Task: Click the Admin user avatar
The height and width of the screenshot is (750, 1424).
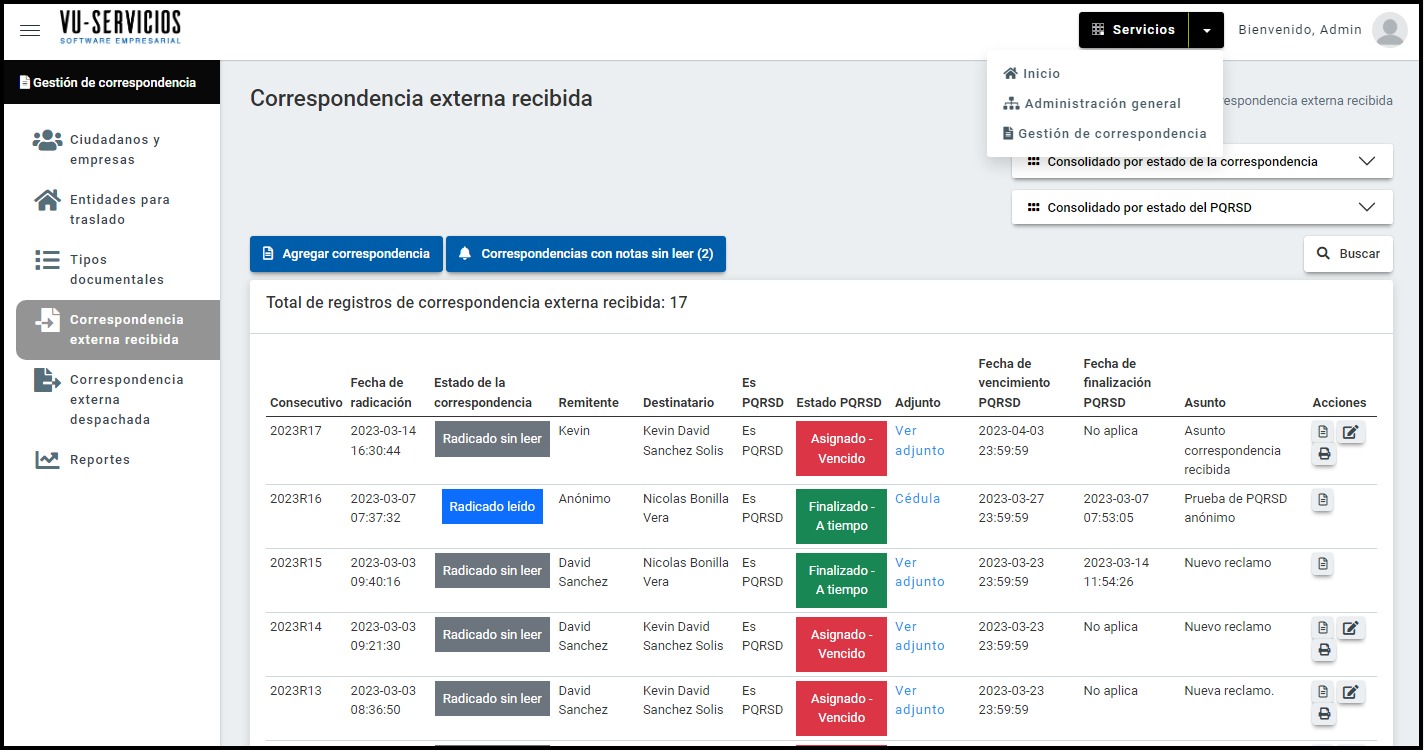Action: (x=1389, y=30)
